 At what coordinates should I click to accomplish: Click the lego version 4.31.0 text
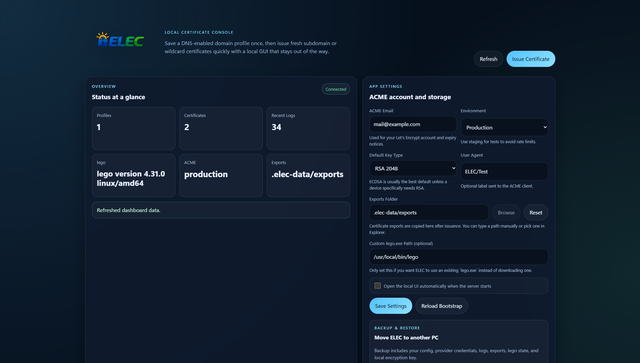click(x=131, y=178)
